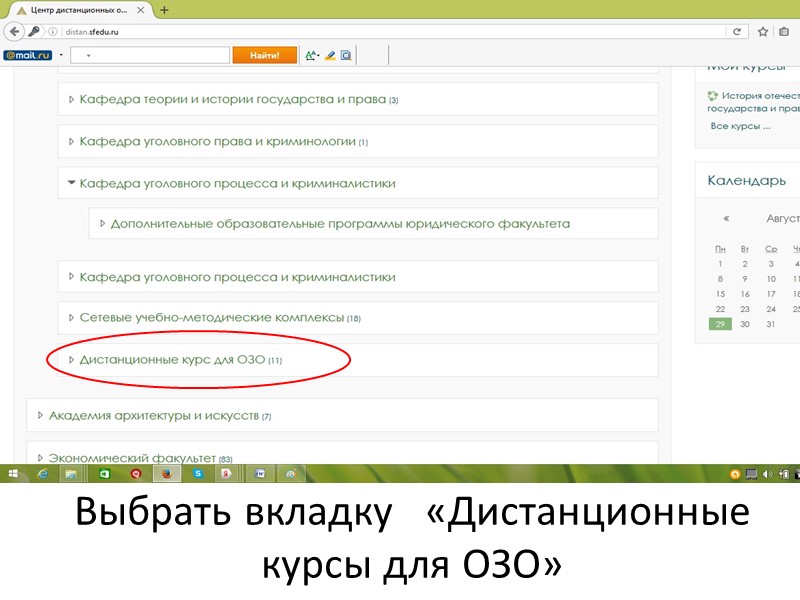800x600 pixels.
Task: Select day 17 in the calendar
Action: 771,294
